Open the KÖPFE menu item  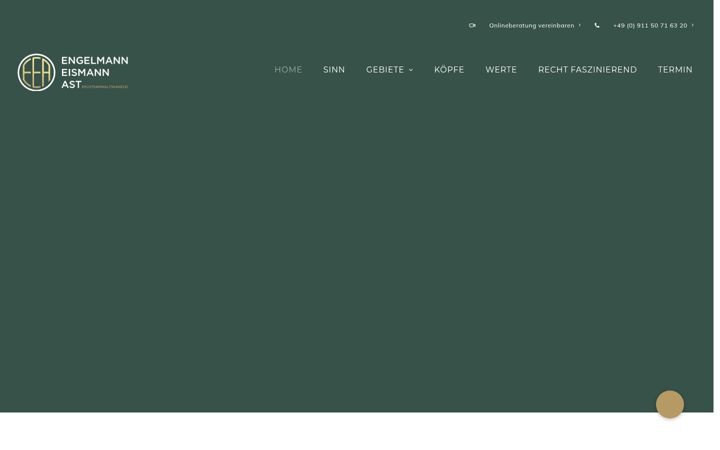point(449,69)
